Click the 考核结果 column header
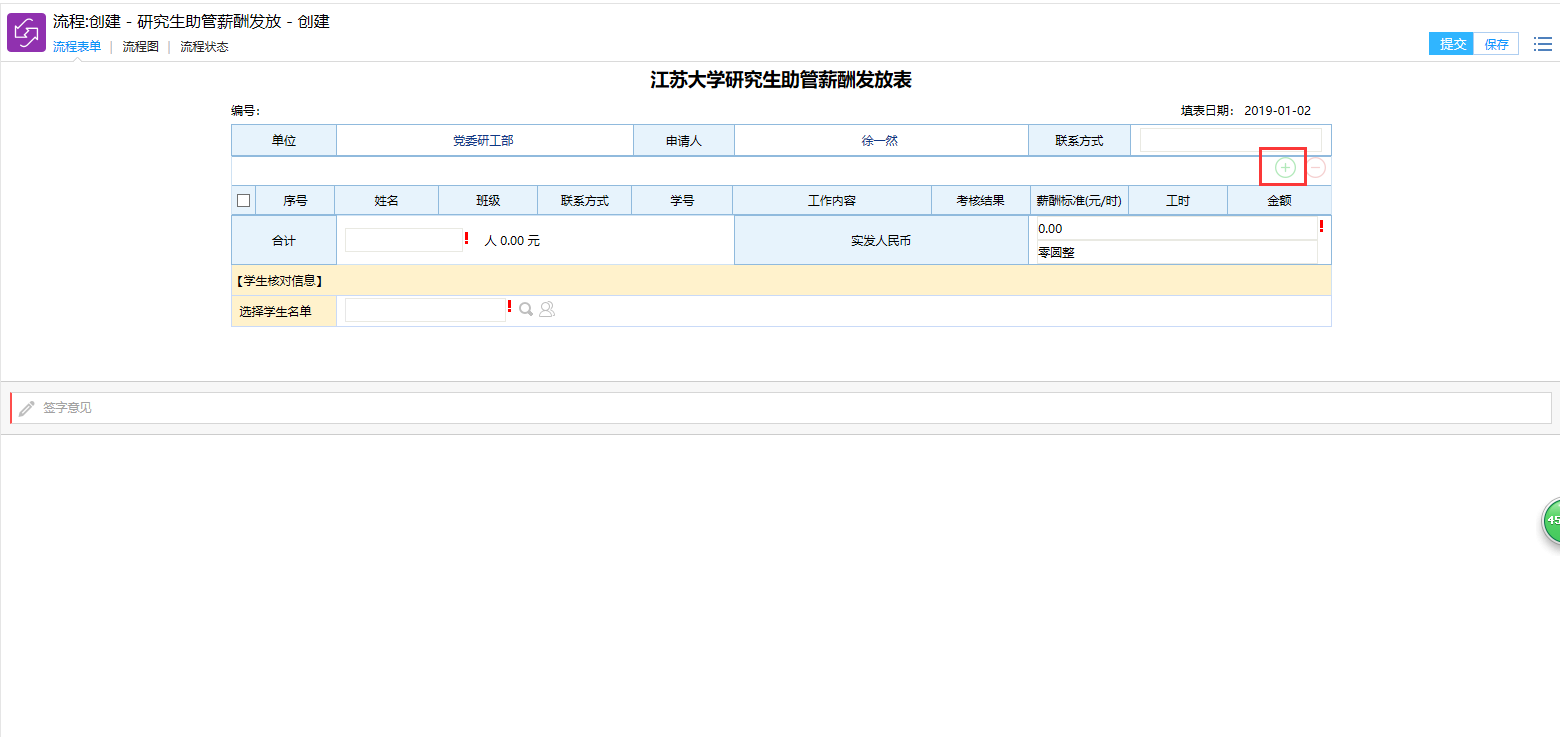Image resolution: width=1560 pixels, height=737 pixels. [981, 200]
